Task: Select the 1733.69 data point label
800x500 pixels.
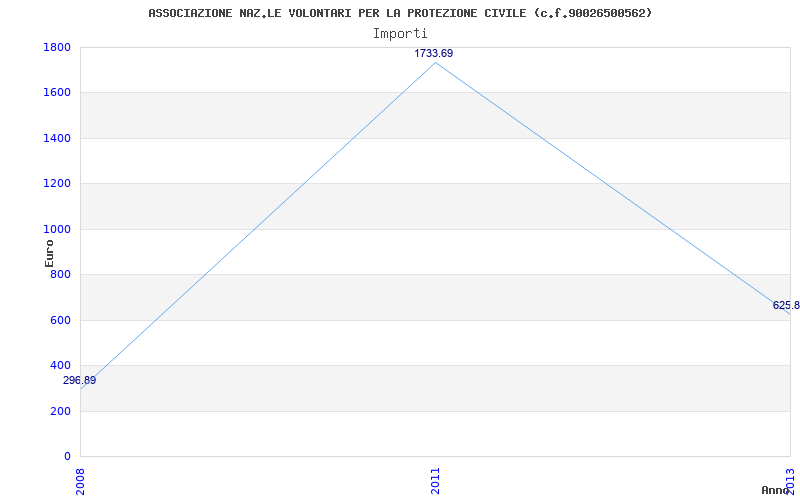Action: pyautogui.click(x=434, y=54)
